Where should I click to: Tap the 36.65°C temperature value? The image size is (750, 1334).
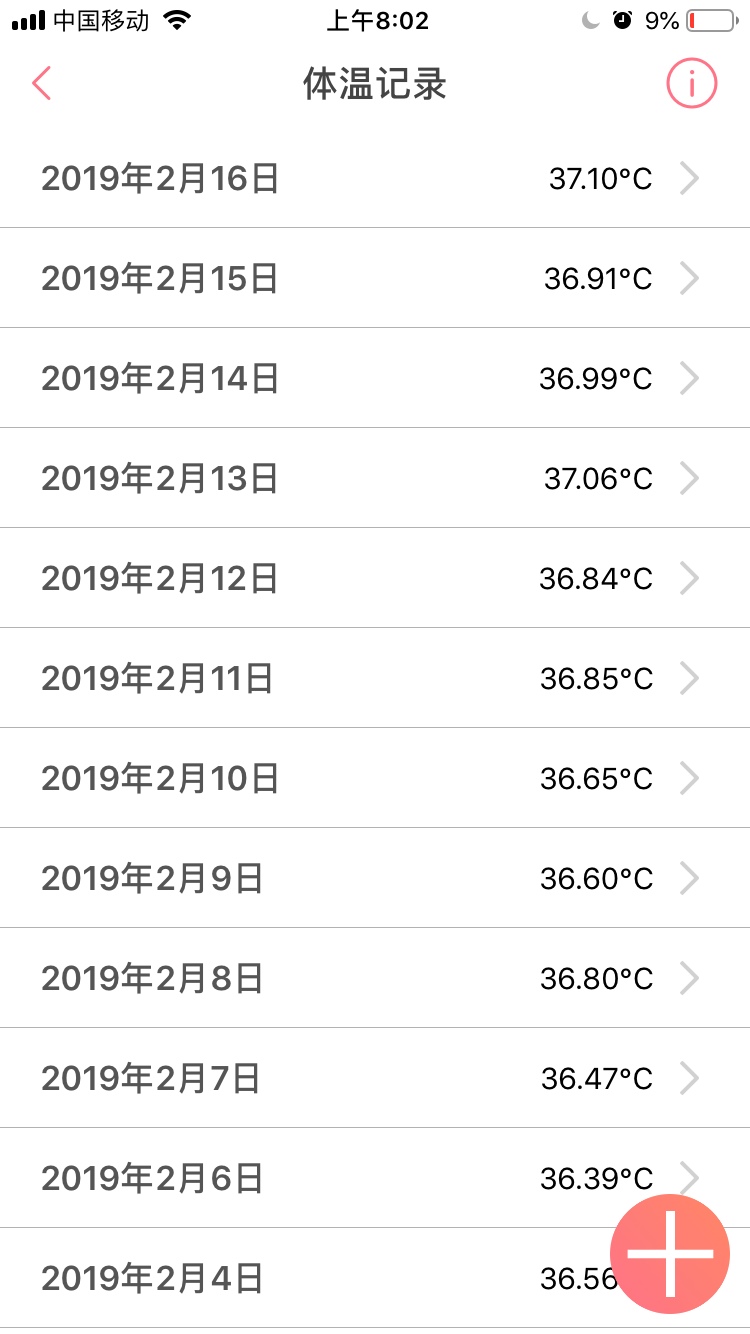pyautogui.click(x=596, y=779)
